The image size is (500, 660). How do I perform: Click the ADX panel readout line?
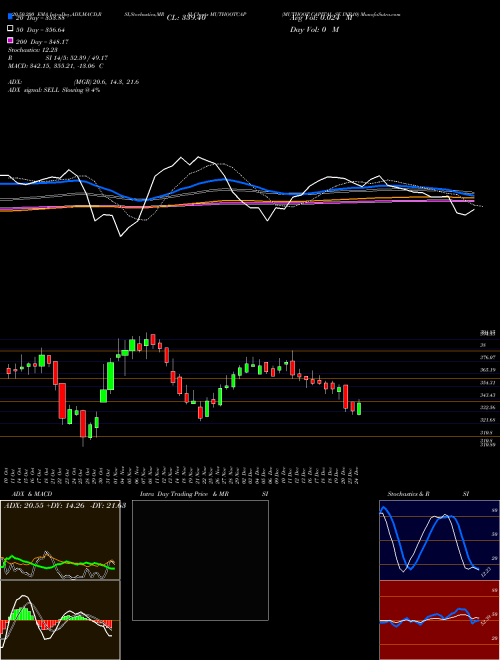click(x=65, y=506)
